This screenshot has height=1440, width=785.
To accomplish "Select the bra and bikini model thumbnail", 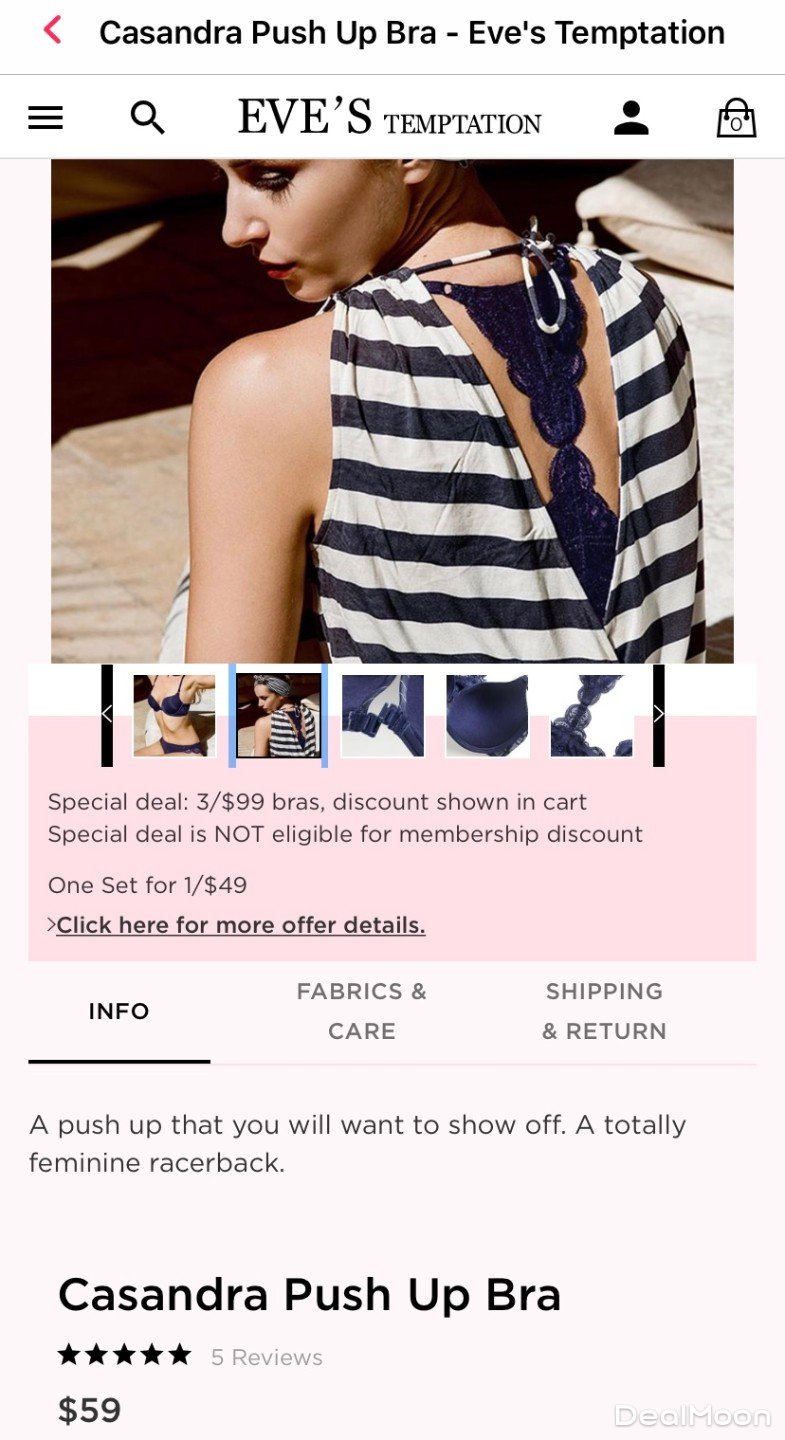I will [174, 715].
